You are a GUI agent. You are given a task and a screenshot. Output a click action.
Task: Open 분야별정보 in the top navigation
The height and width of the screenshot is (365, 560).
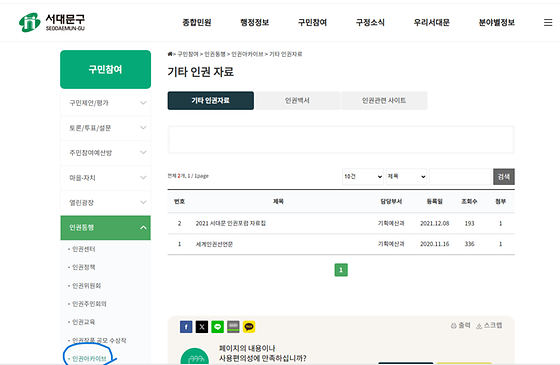pos(497,22)
